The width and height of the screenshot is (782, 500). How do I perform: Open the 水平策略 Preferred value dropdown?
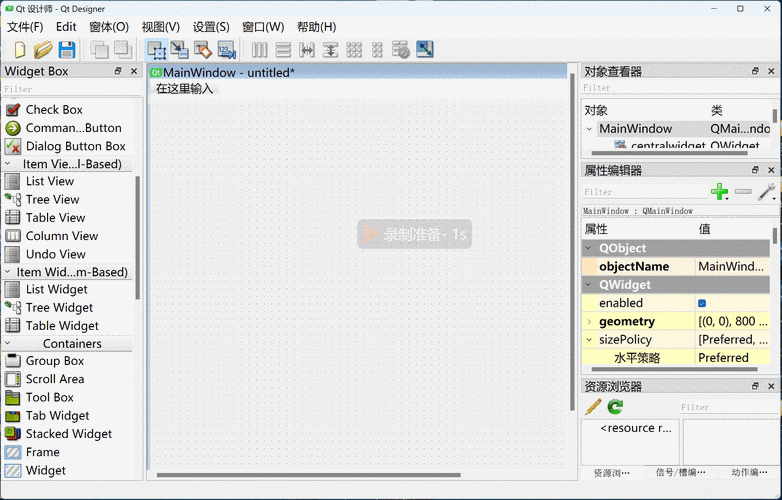coord(732,357)
